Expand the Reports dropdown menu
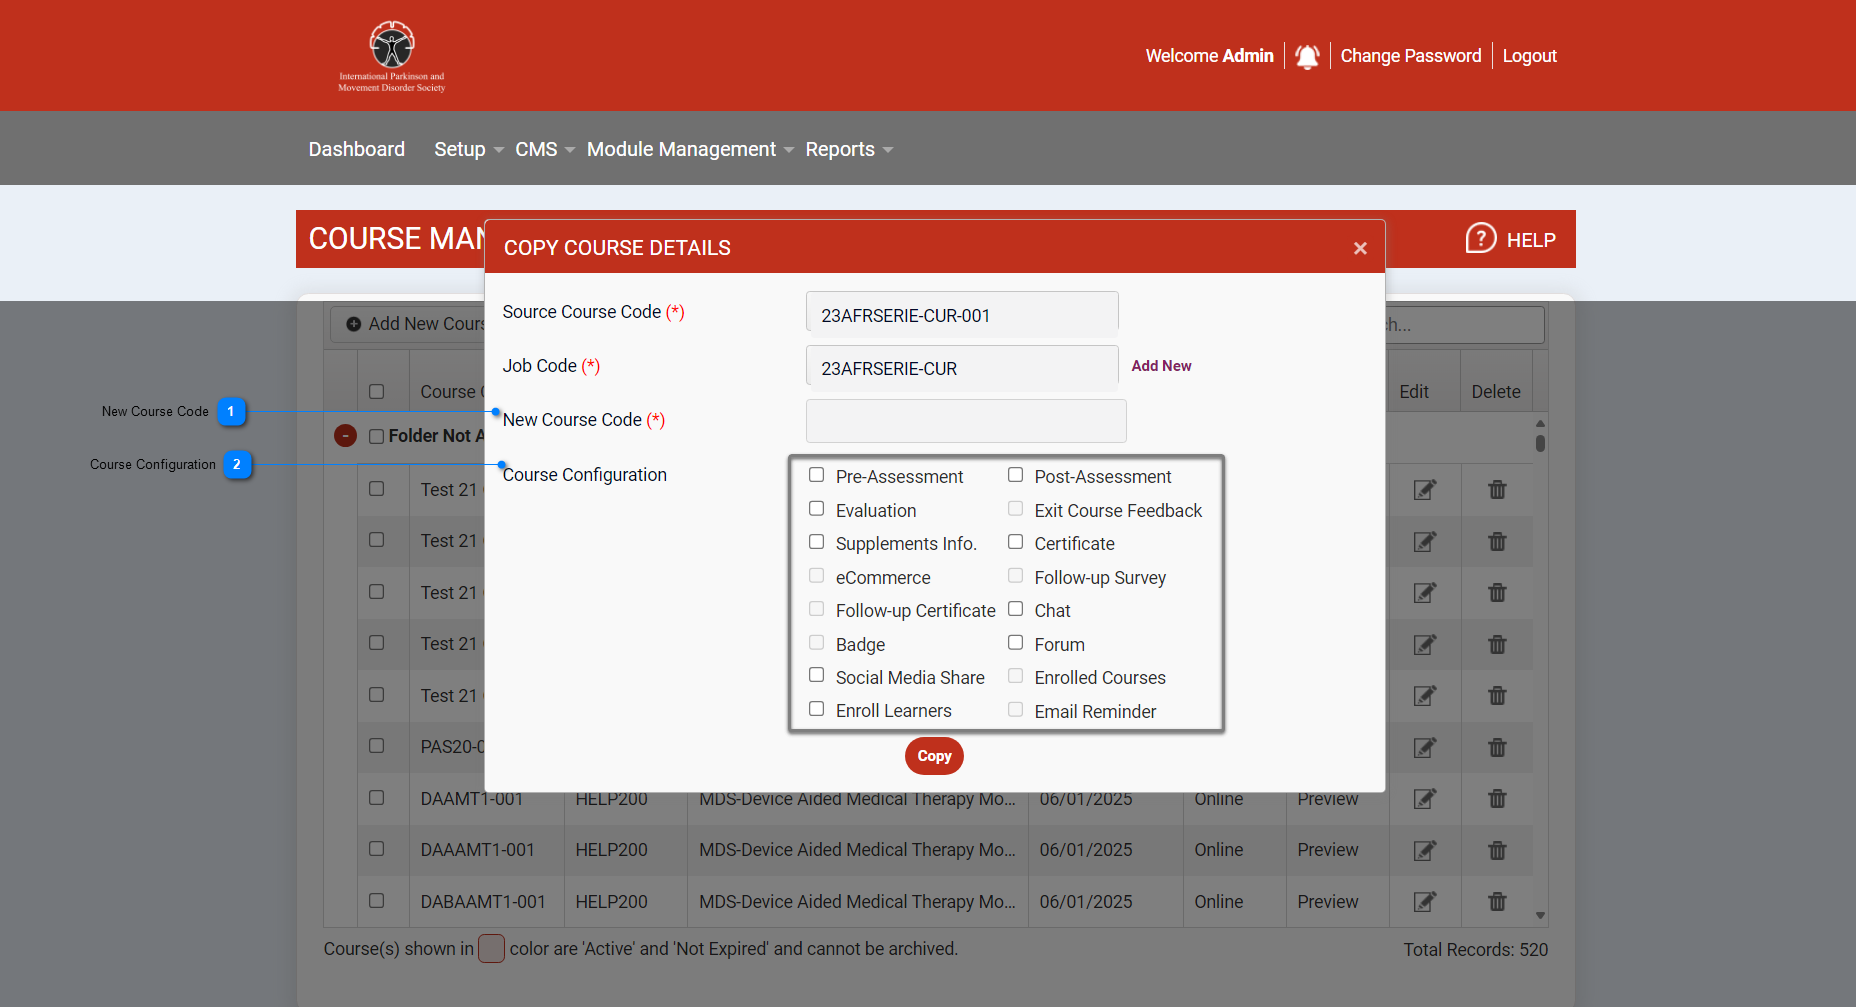The width and height of the screenshot is (1856, 1007). click(848, 149)
